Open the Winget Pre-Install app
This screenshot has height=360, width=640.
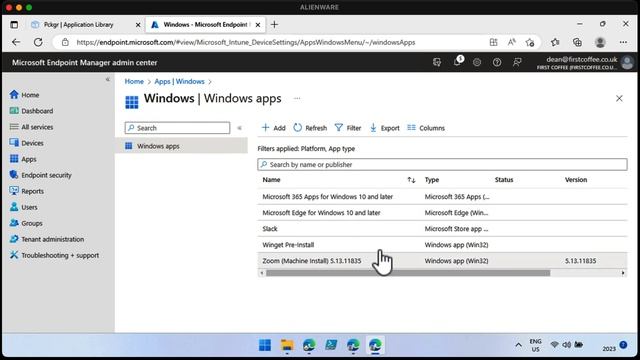click(288, 244)
